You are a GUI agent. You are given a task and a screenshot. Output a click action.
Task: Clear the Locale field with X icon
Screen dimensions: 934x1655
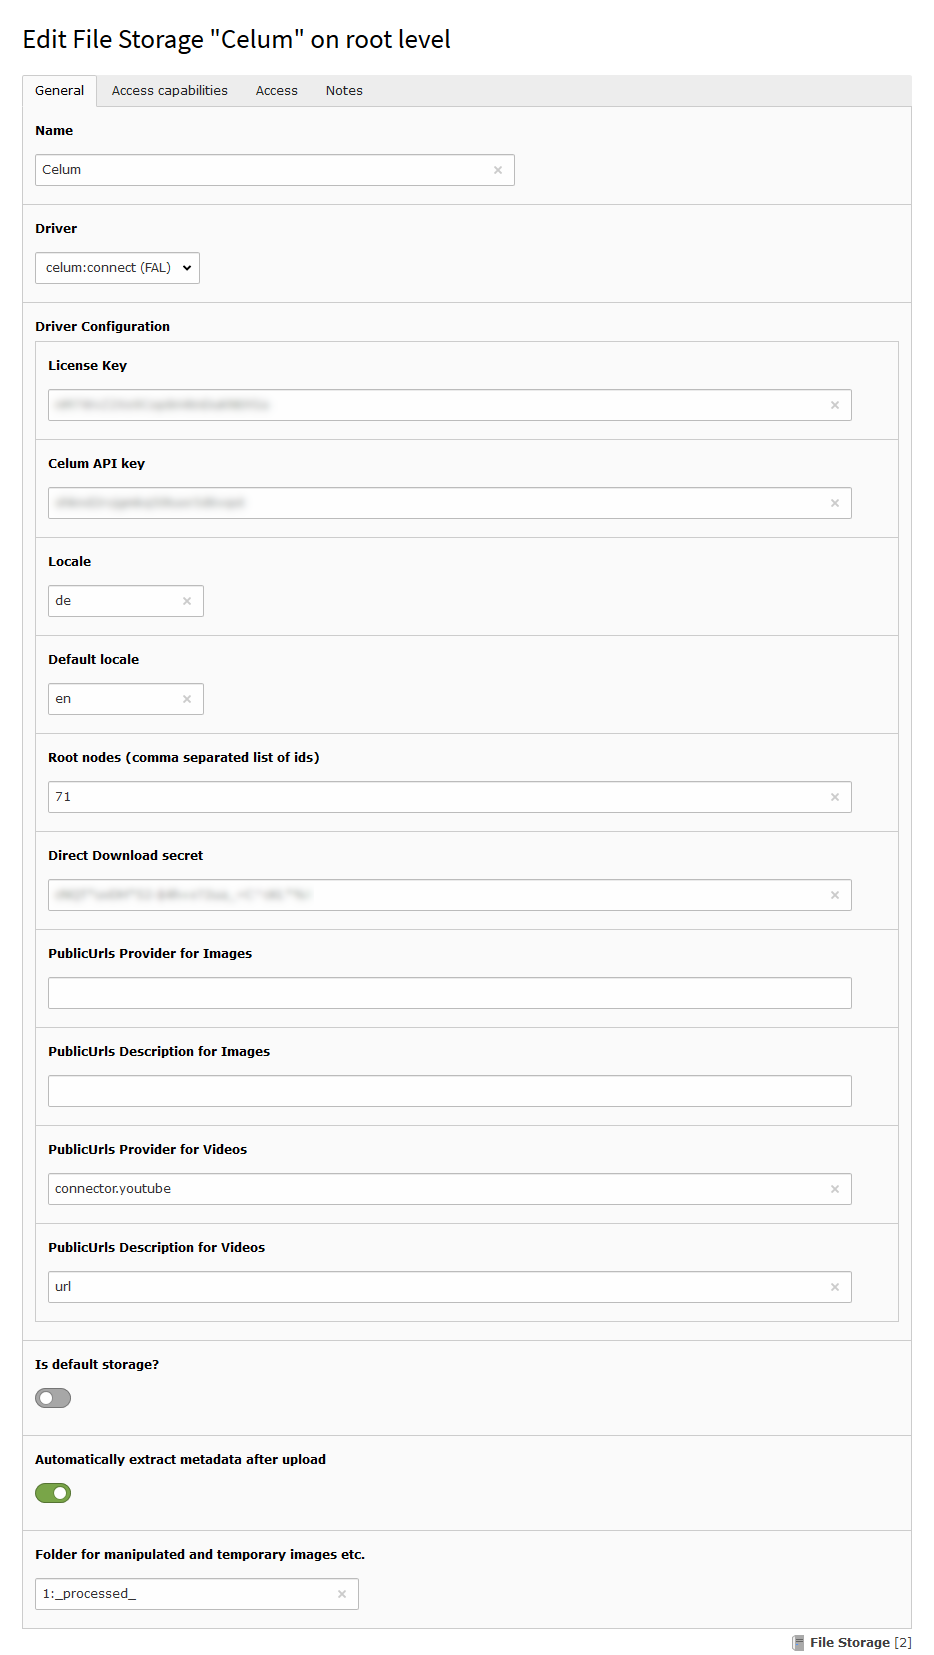(x=187, y=601)
